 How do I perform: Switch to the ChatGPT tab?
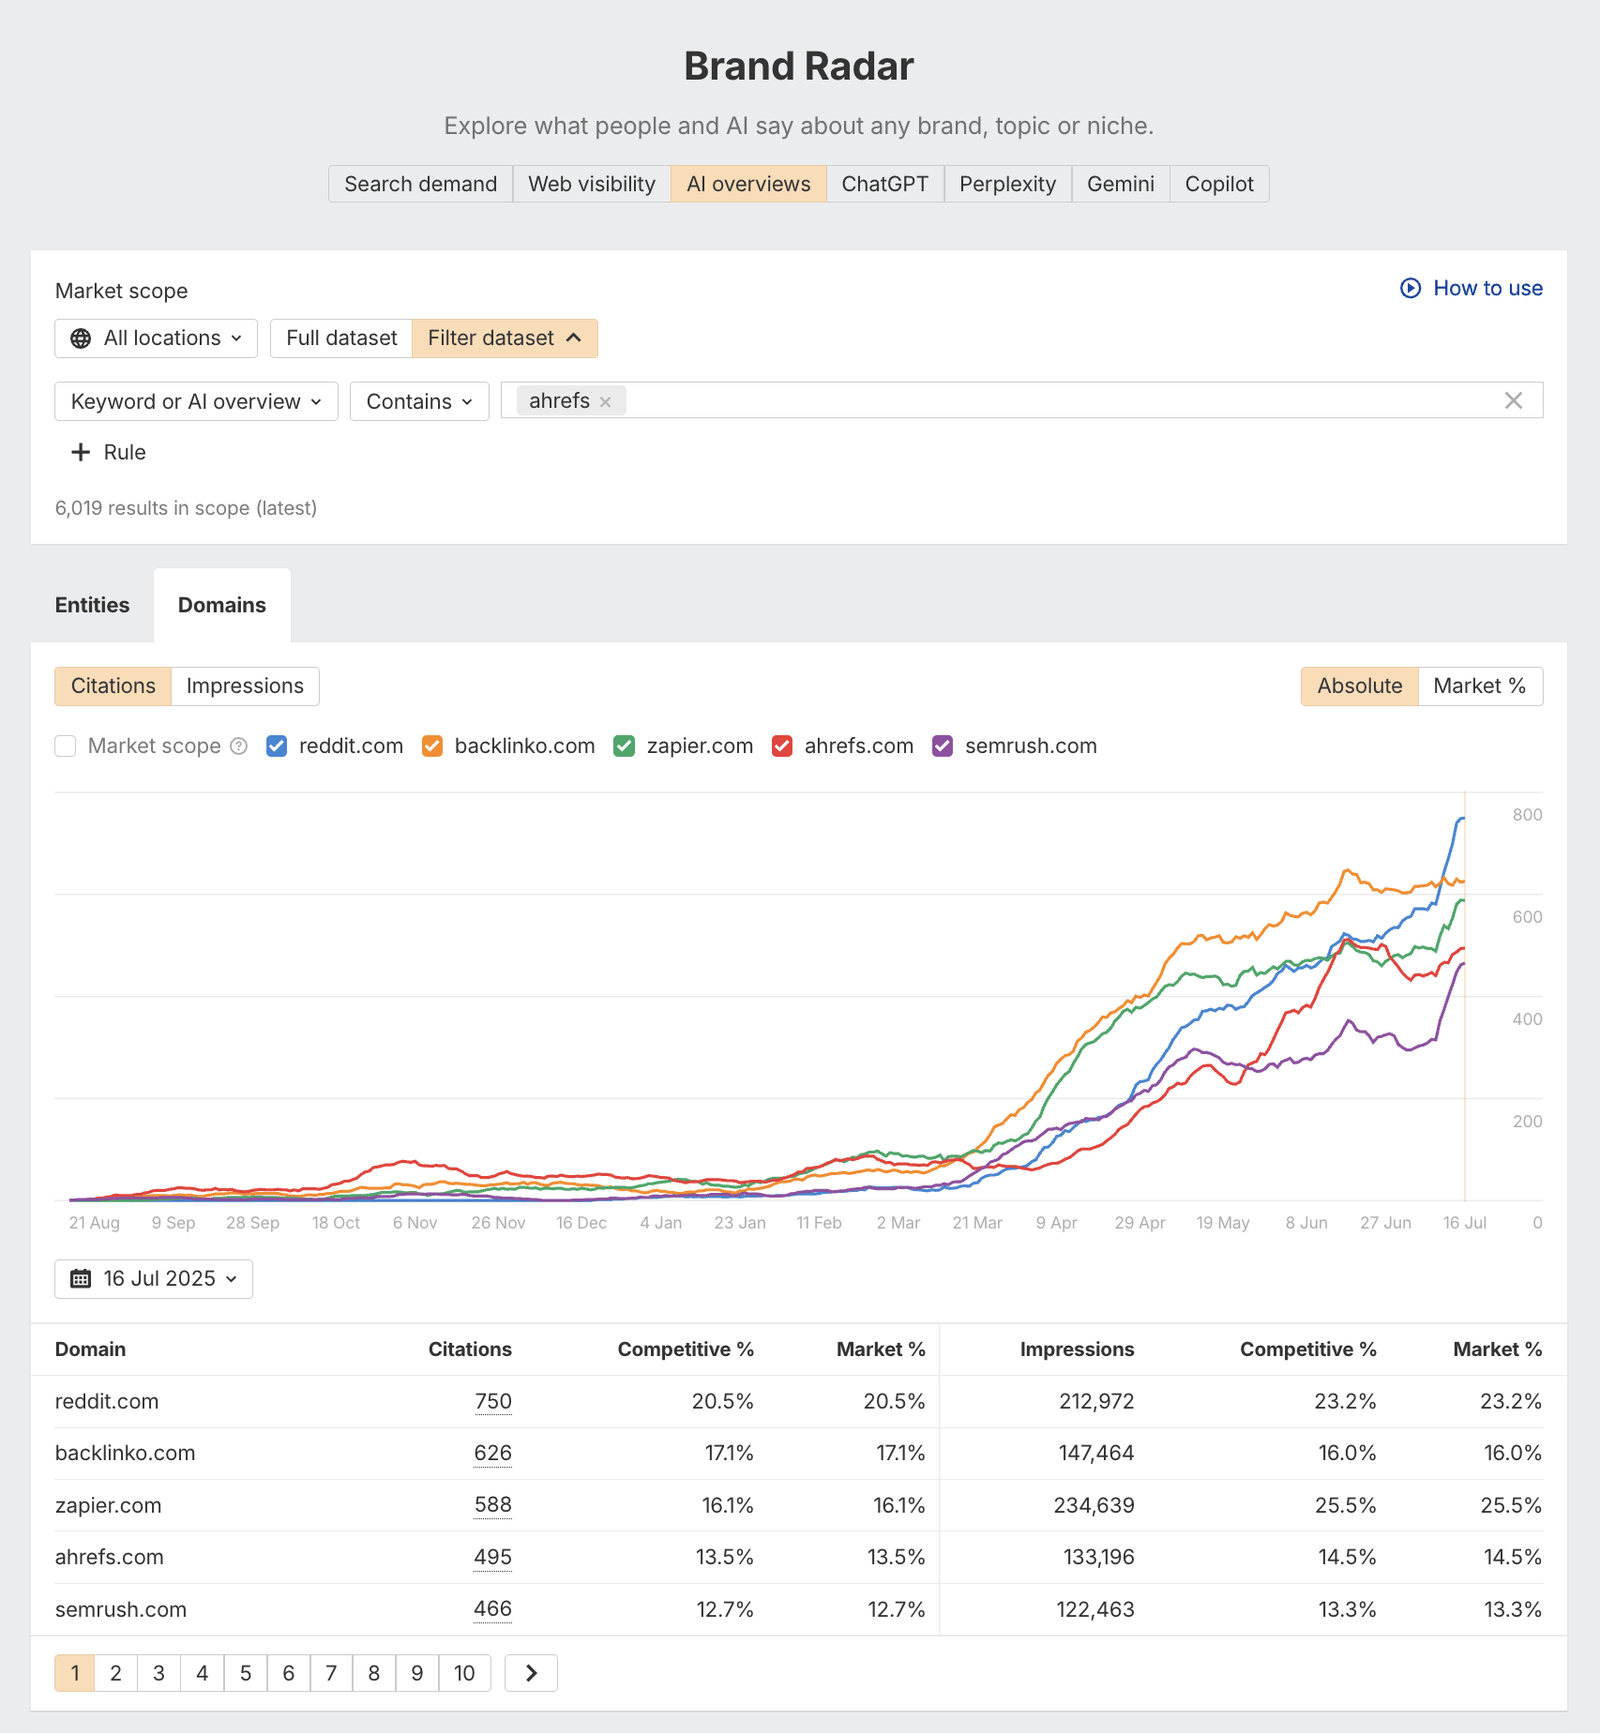884,183
